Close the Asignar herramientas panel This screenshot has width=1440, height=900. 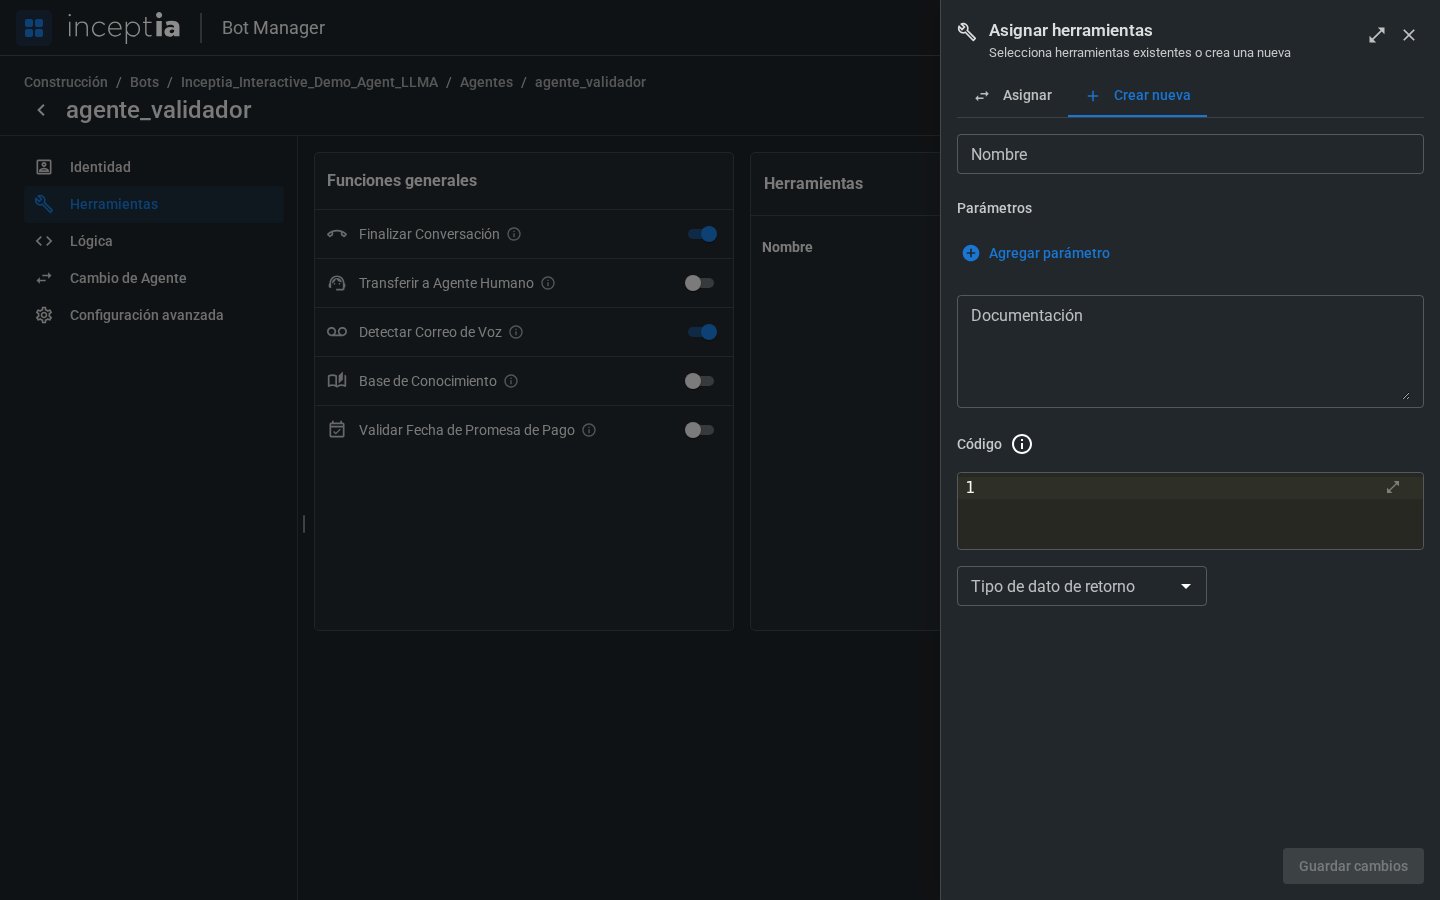tap(1409, 35)
